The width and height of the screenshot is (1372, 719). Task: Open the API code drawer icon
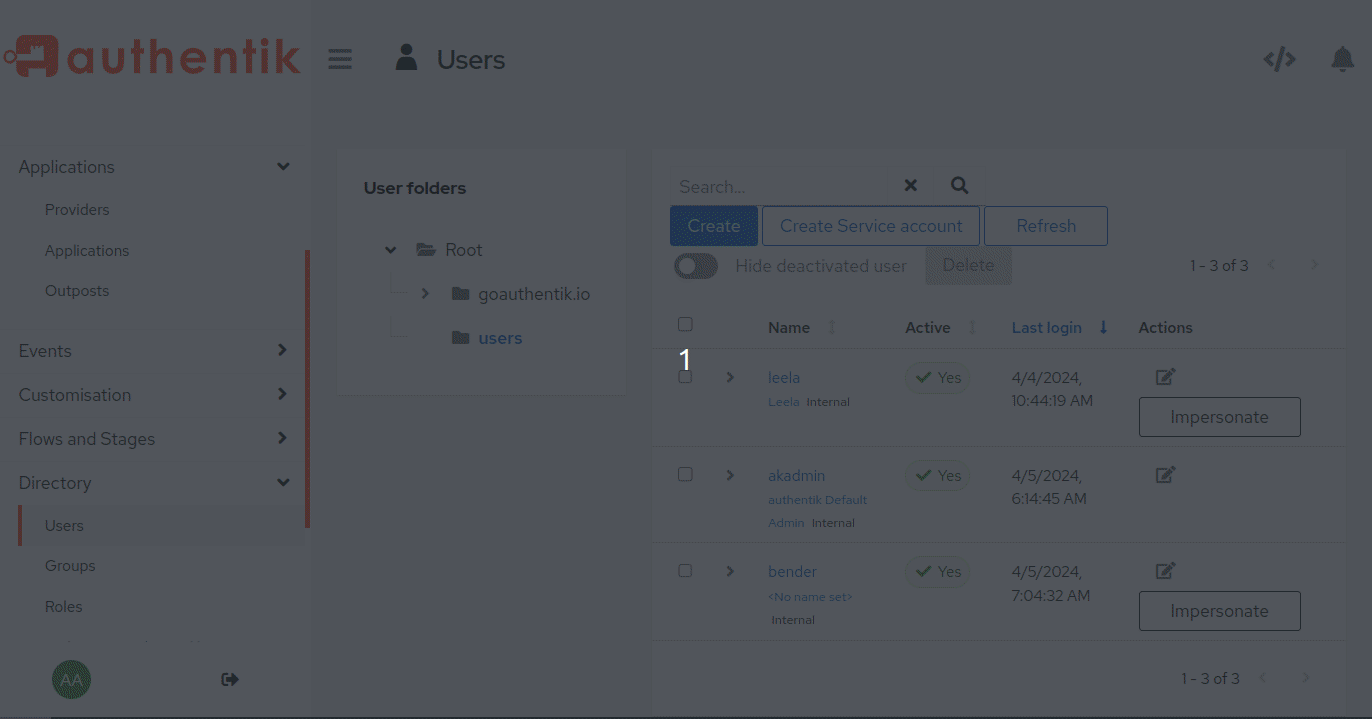[1279, 59]
